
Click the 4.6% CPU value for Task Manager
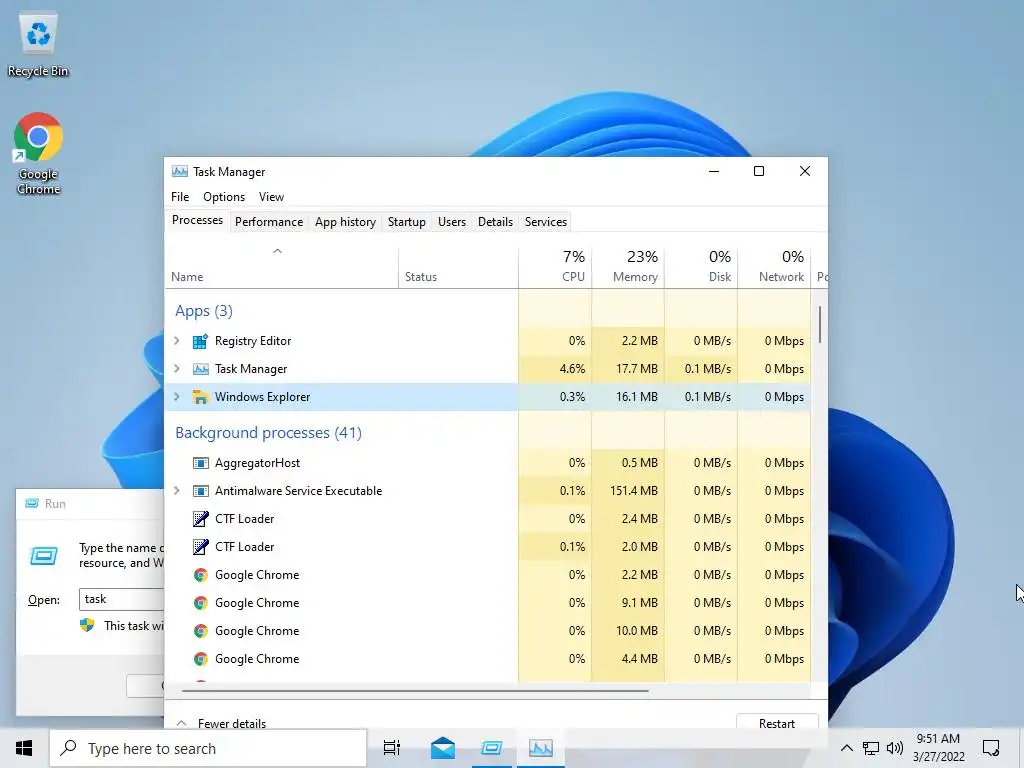[572, 369]
